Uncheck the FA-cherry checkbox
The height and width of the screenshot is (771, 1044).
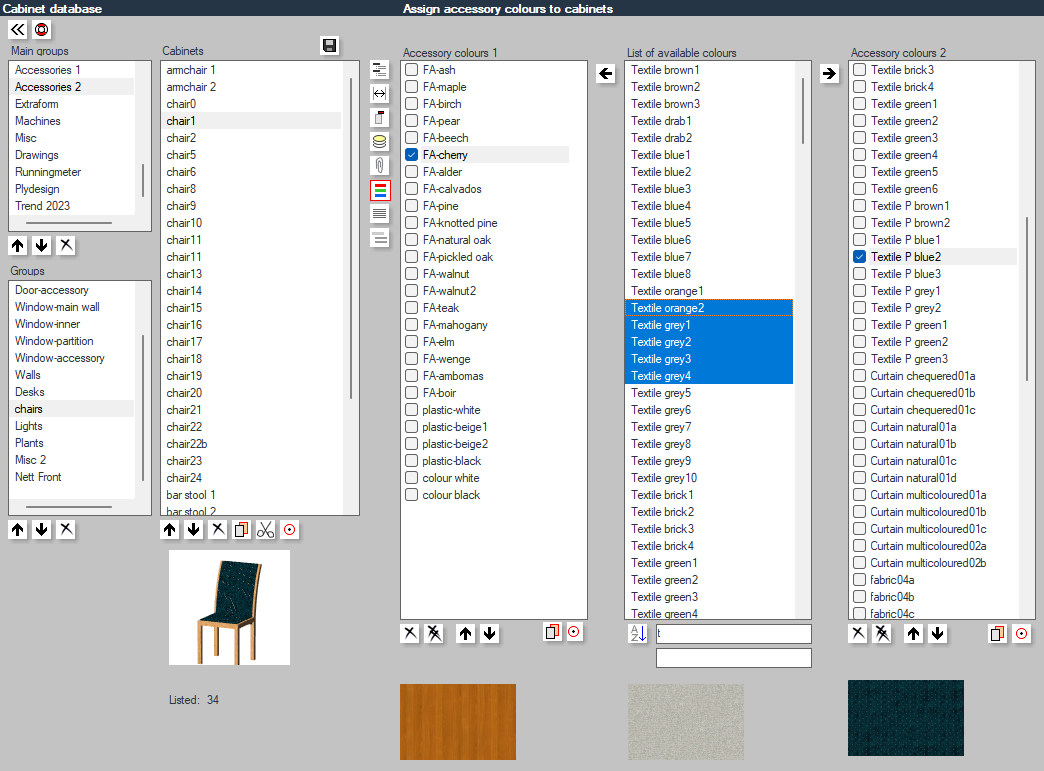pos(411,154)
